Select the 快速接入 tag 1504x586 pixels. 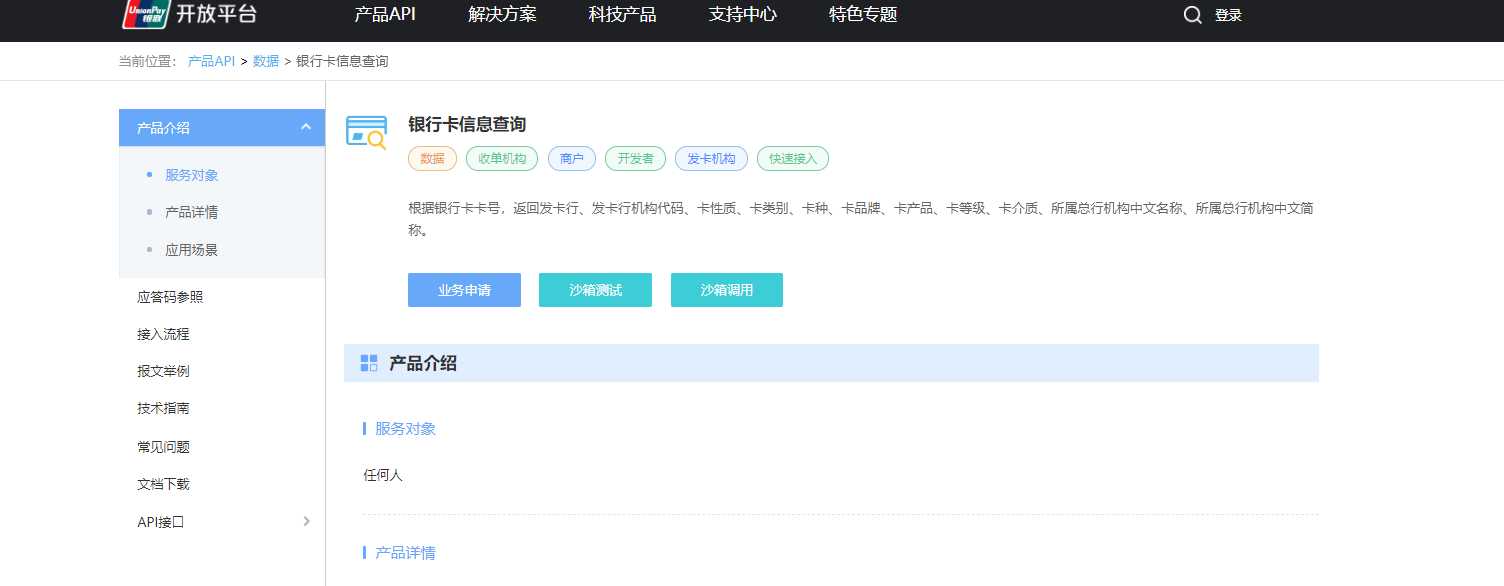792,158
